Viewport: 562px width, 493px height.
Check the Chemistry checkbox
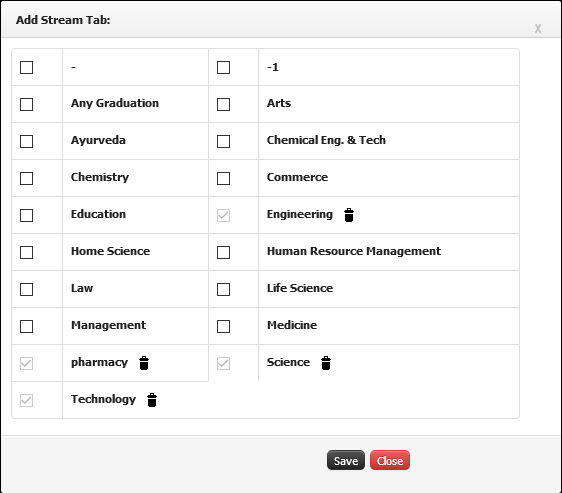(27, 178)
